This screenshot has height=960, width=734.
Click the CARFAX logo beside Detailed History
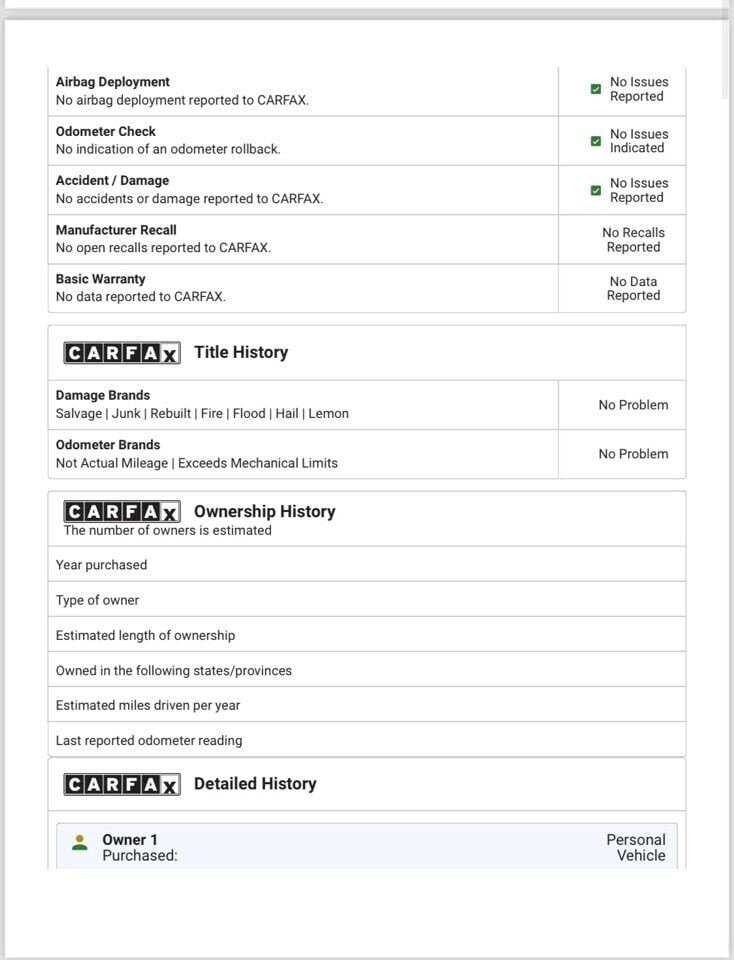pyautogui.click(x=122, y=785)
